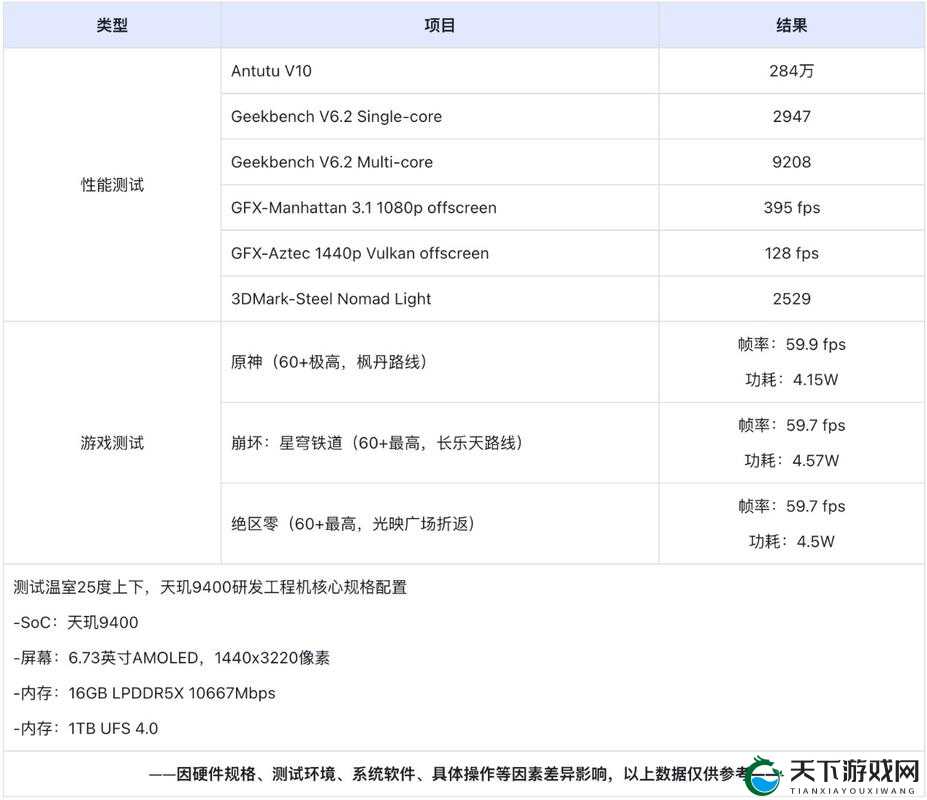Click 功耗：4.5W value
The width and height of the screenshot is (927, 800).
coord(791,542)
